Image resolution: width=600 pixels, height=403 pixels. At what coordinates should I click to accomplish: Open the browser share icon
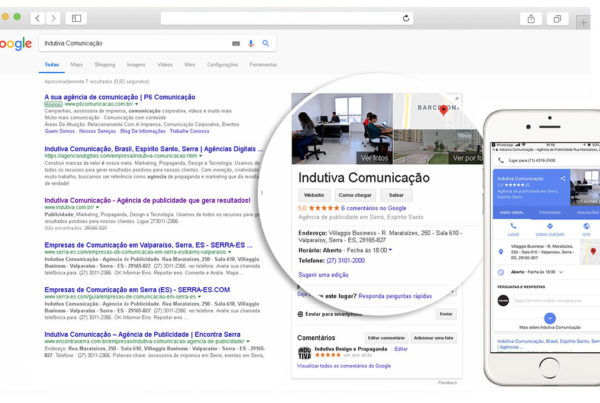531,18
